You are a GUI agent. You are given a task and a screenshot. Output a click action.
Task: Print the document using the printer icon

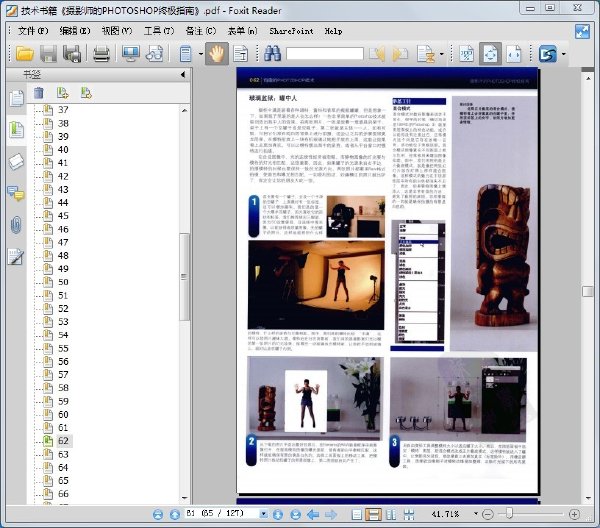tap(101, 54)
